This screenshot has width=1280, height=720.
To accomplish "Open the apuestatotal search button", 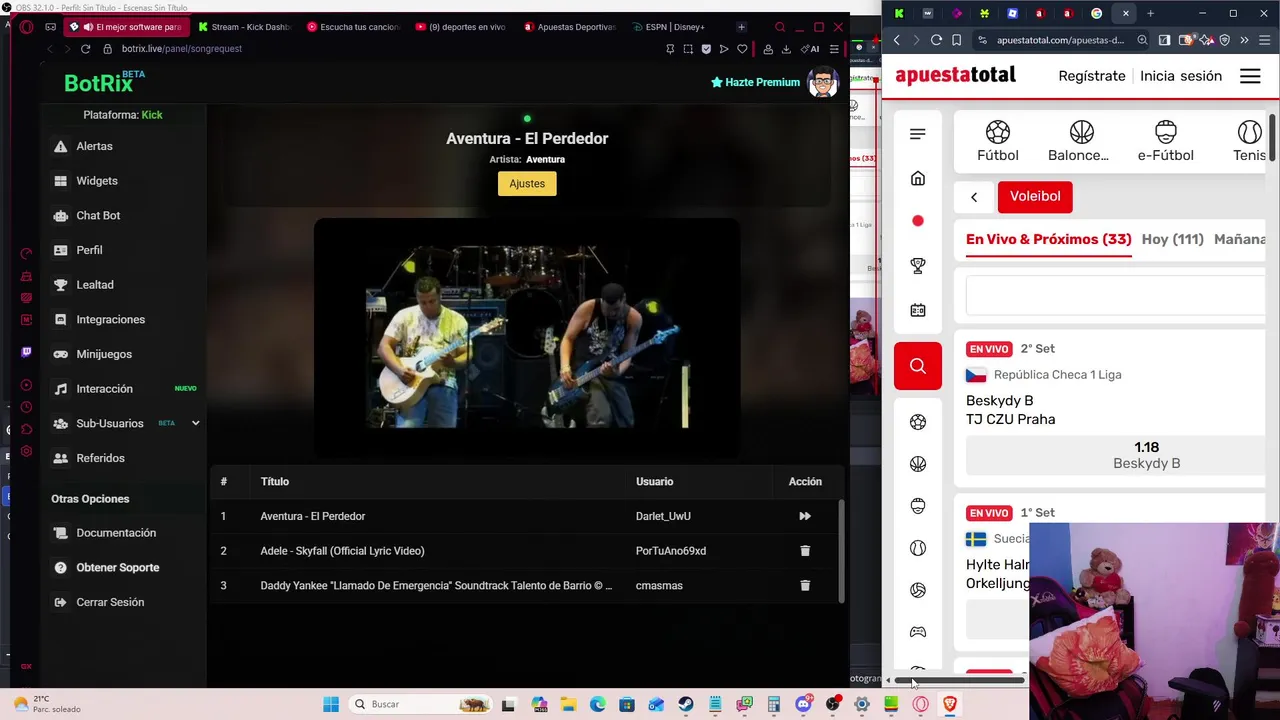I will (x=918, y=366).
